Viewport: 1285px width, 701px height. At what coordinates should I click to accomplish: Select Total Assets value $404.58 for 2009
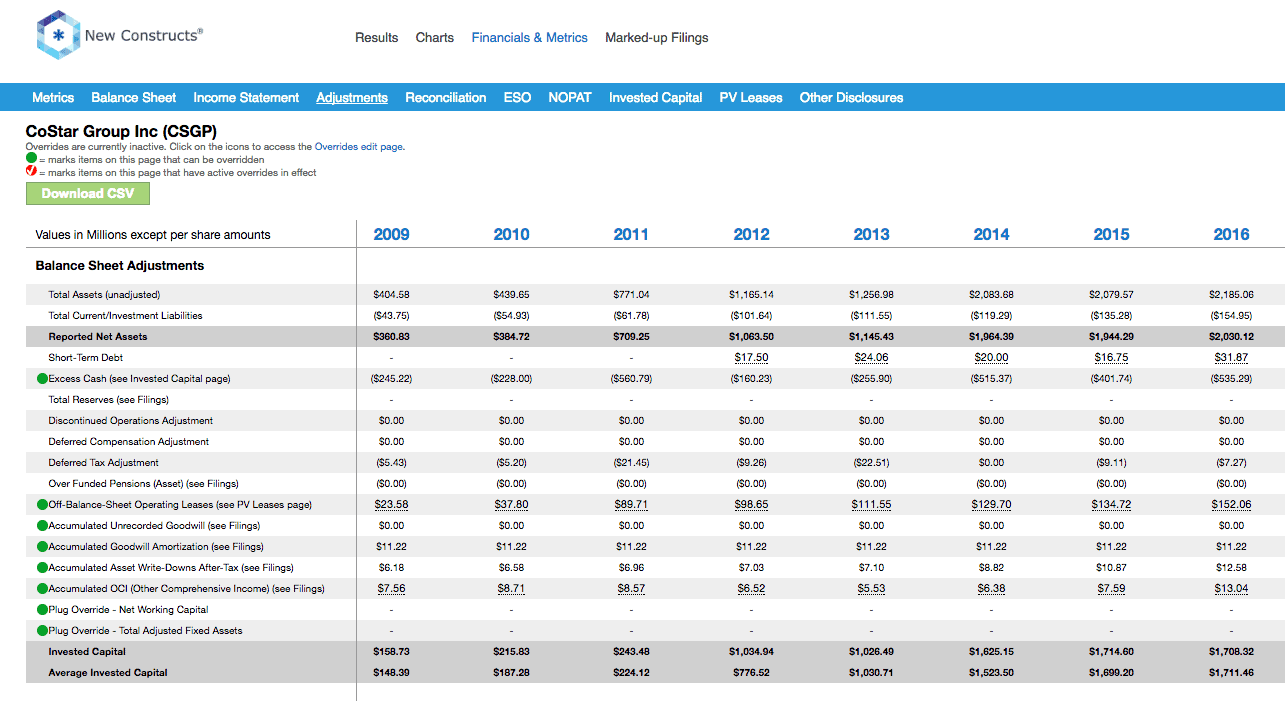coord(391,295)
